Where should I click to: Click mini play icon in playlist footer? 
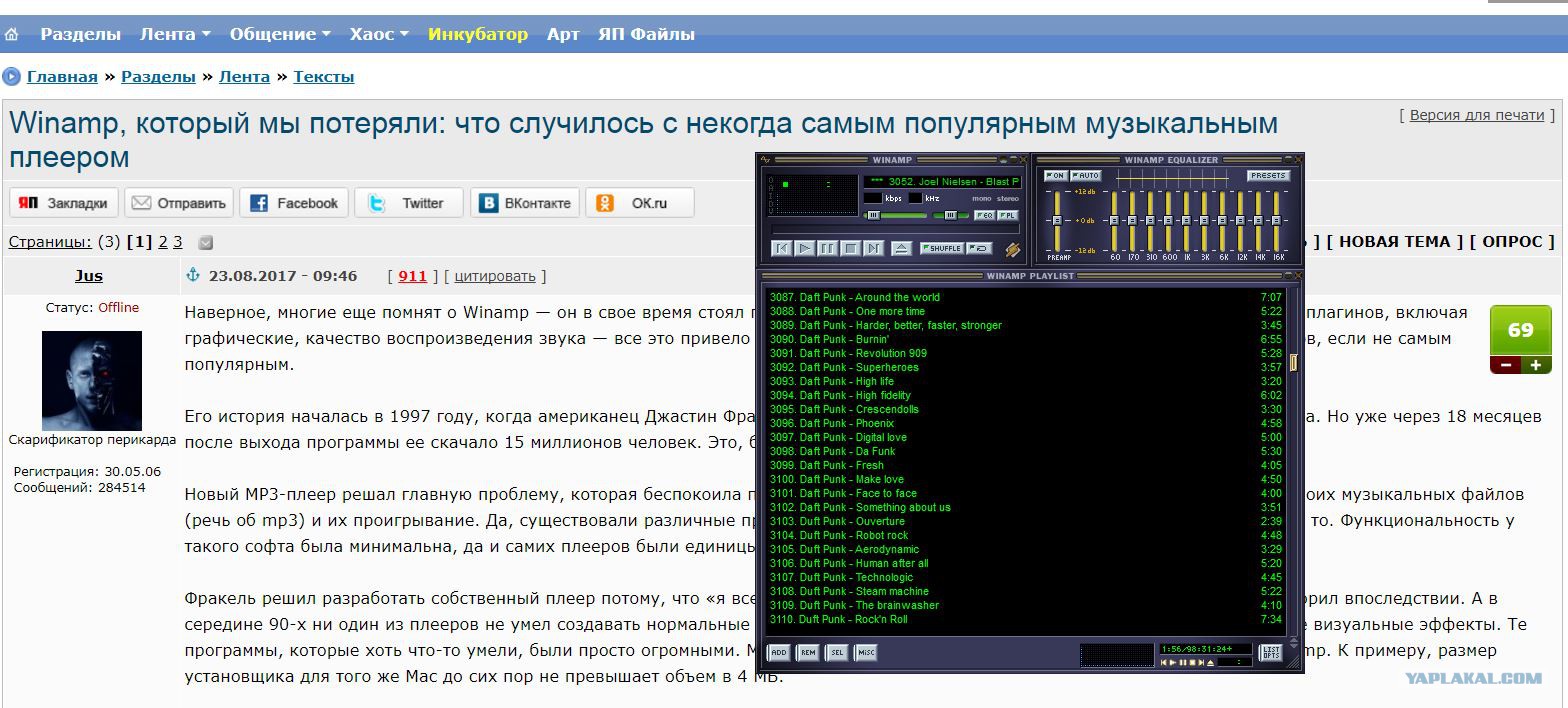click(1174, 662)
